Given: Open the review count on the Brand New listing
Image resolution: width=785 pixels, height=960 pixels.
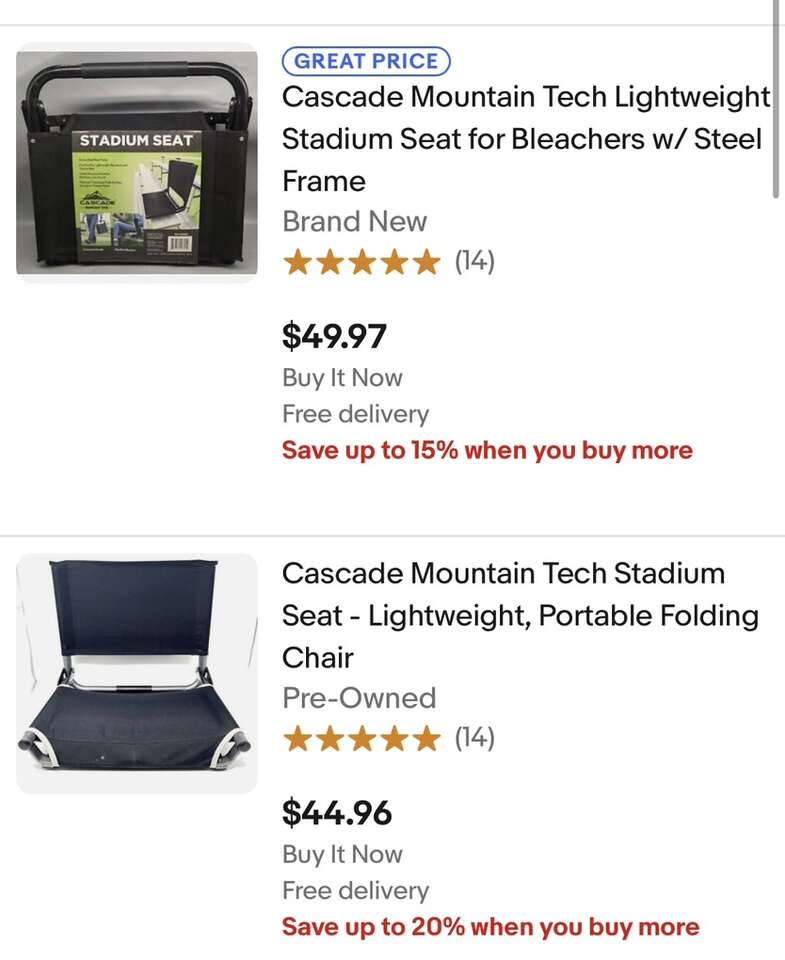Looking at the screenshot, I should pos(475,262).
